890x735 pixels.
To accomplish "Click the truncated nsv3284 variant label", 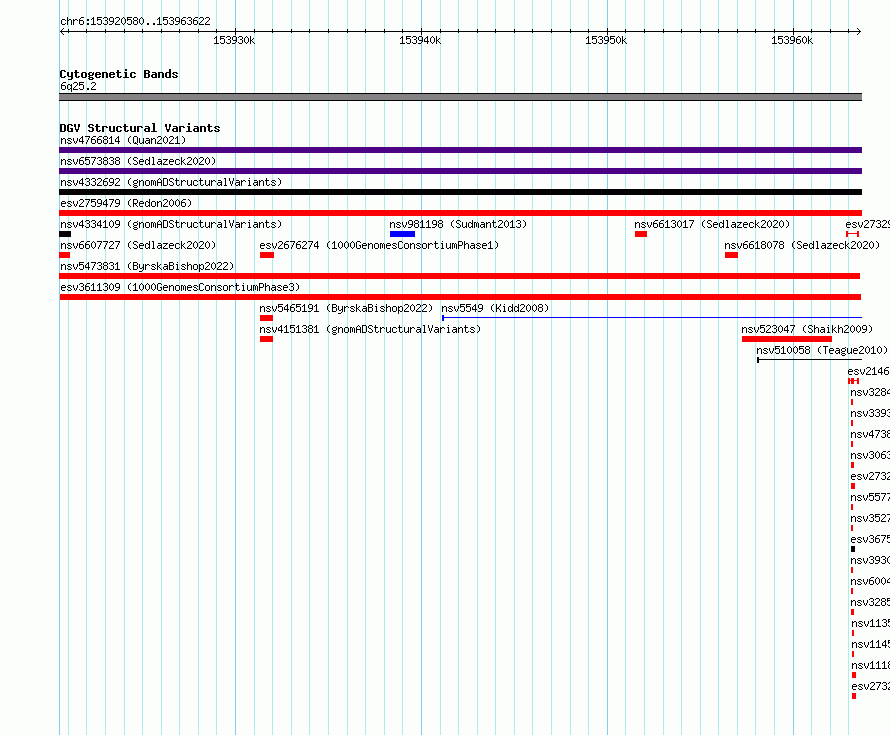I will pos(870,392).
